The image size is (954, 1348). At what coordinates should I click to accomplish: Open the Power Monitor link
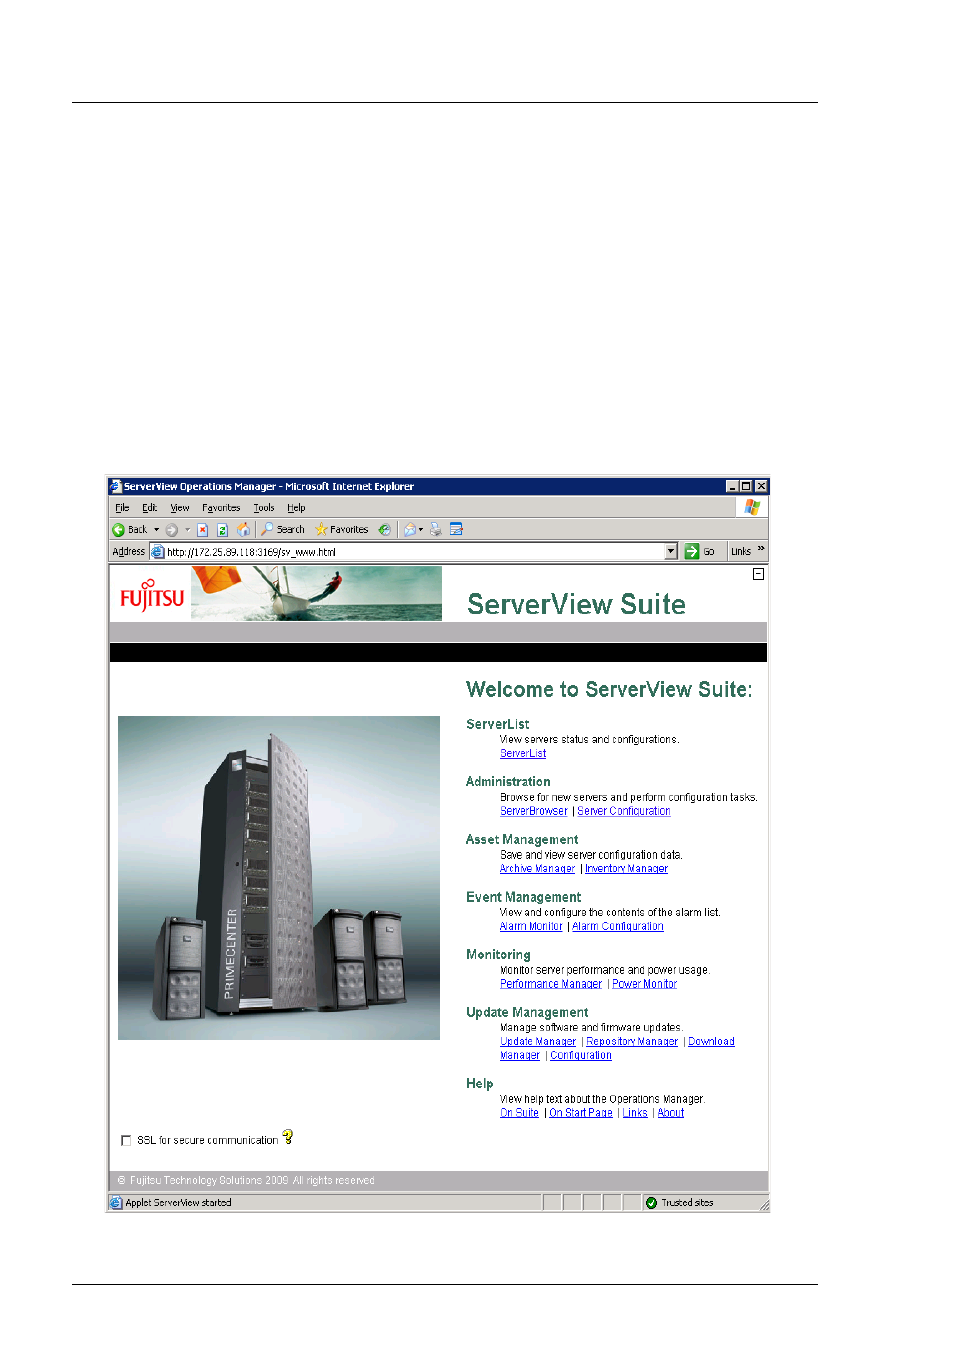[644, 984]
